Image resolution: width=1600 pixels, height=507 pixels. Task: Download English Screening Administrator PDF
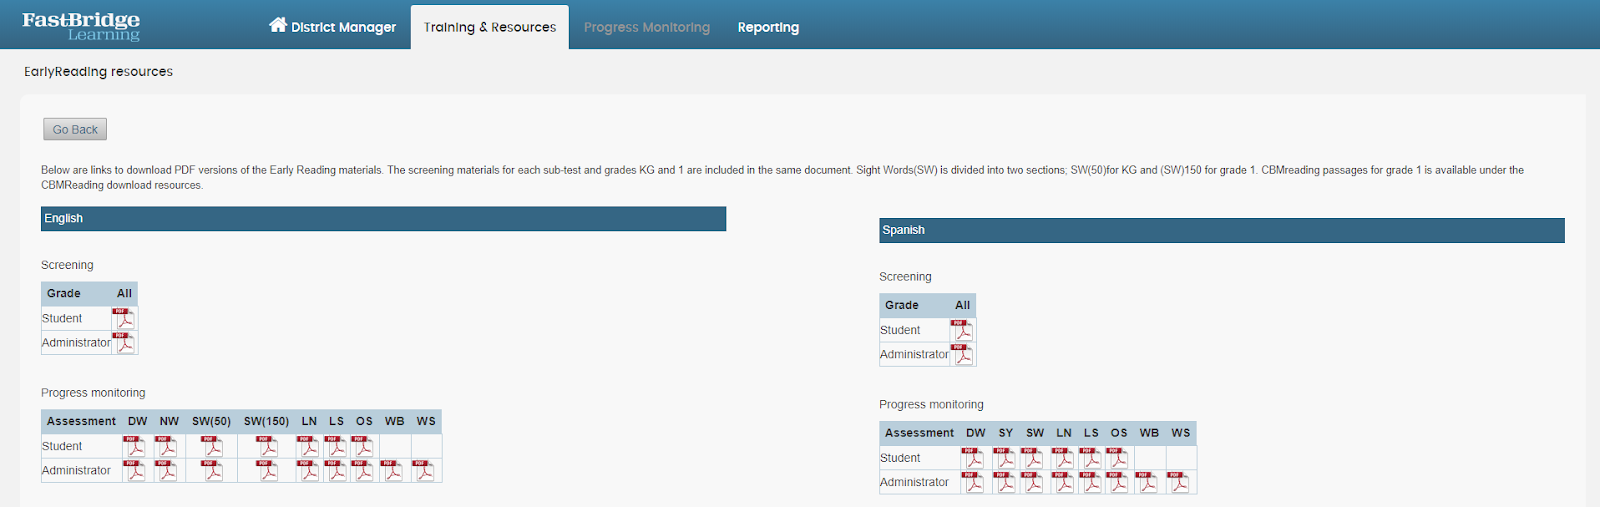click(x=124, y=342)
